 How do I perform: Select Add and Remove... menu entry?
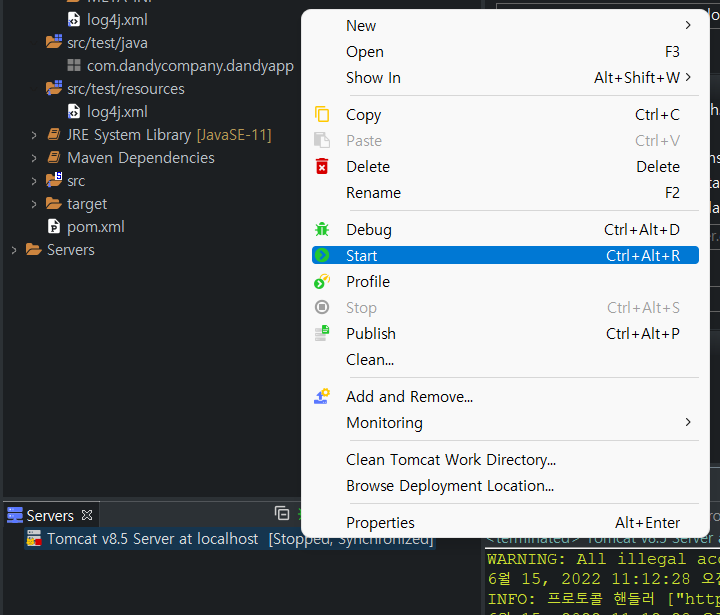coord(505,396)
